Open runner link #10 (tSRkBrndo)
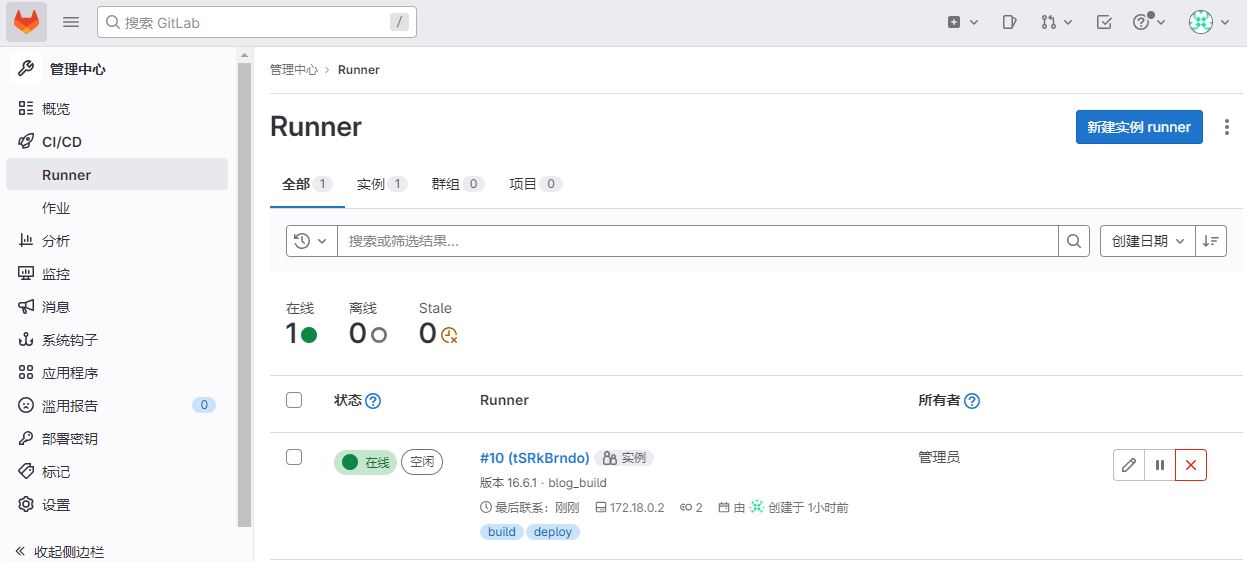This screenshot has width=1247, height=562. 534,458
